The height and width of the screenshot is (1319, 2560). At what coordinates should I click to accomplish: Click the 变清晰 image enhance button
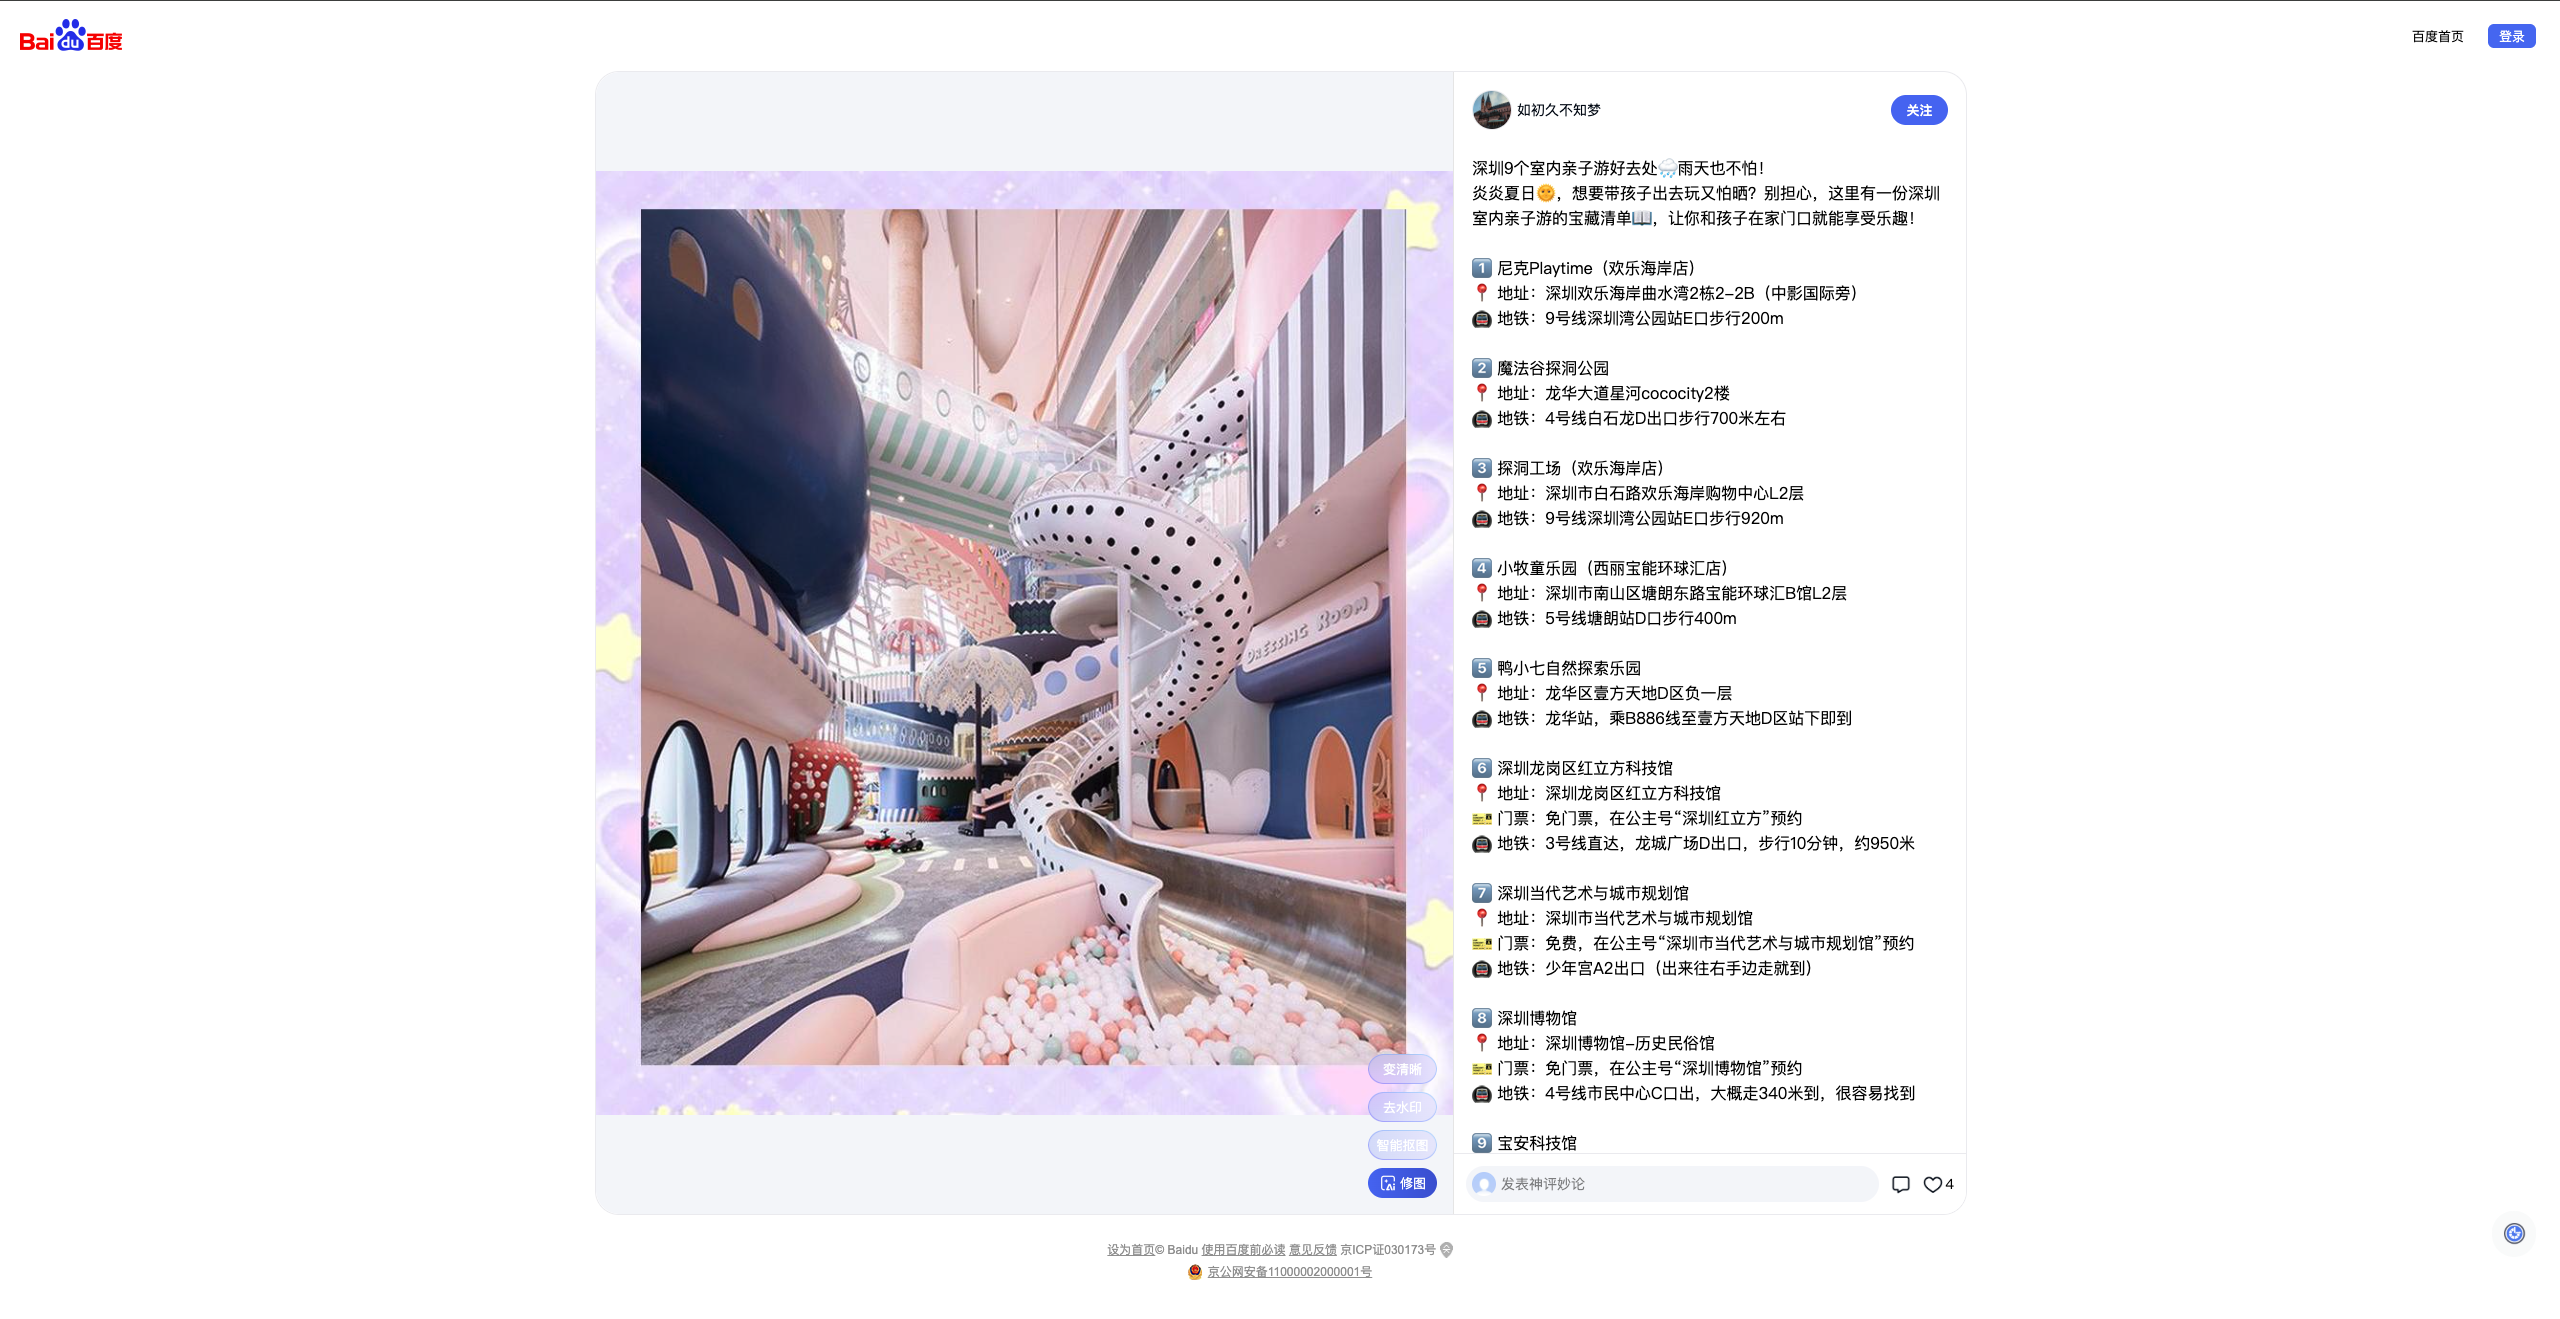[x=1402, y=1068]
